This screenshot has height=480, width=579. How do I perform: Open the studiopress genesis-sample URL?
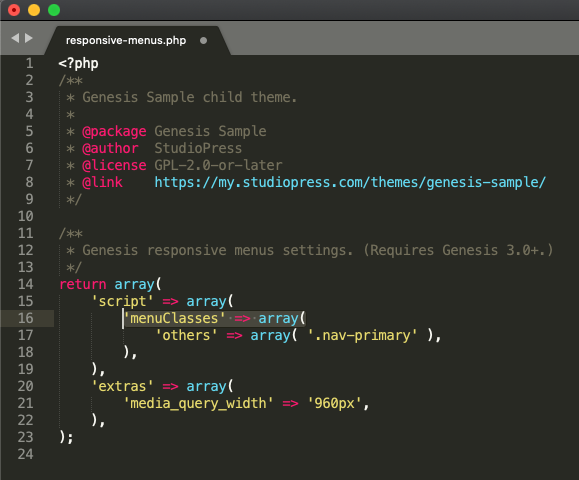coord(350,182)
